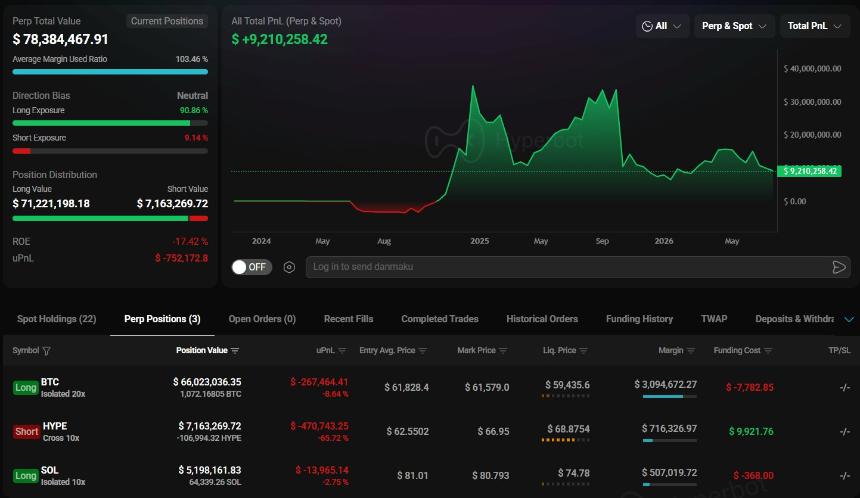Sort by Position Value column icon
This screenshot has width=860, height=498.
click(x=235, y=350)
